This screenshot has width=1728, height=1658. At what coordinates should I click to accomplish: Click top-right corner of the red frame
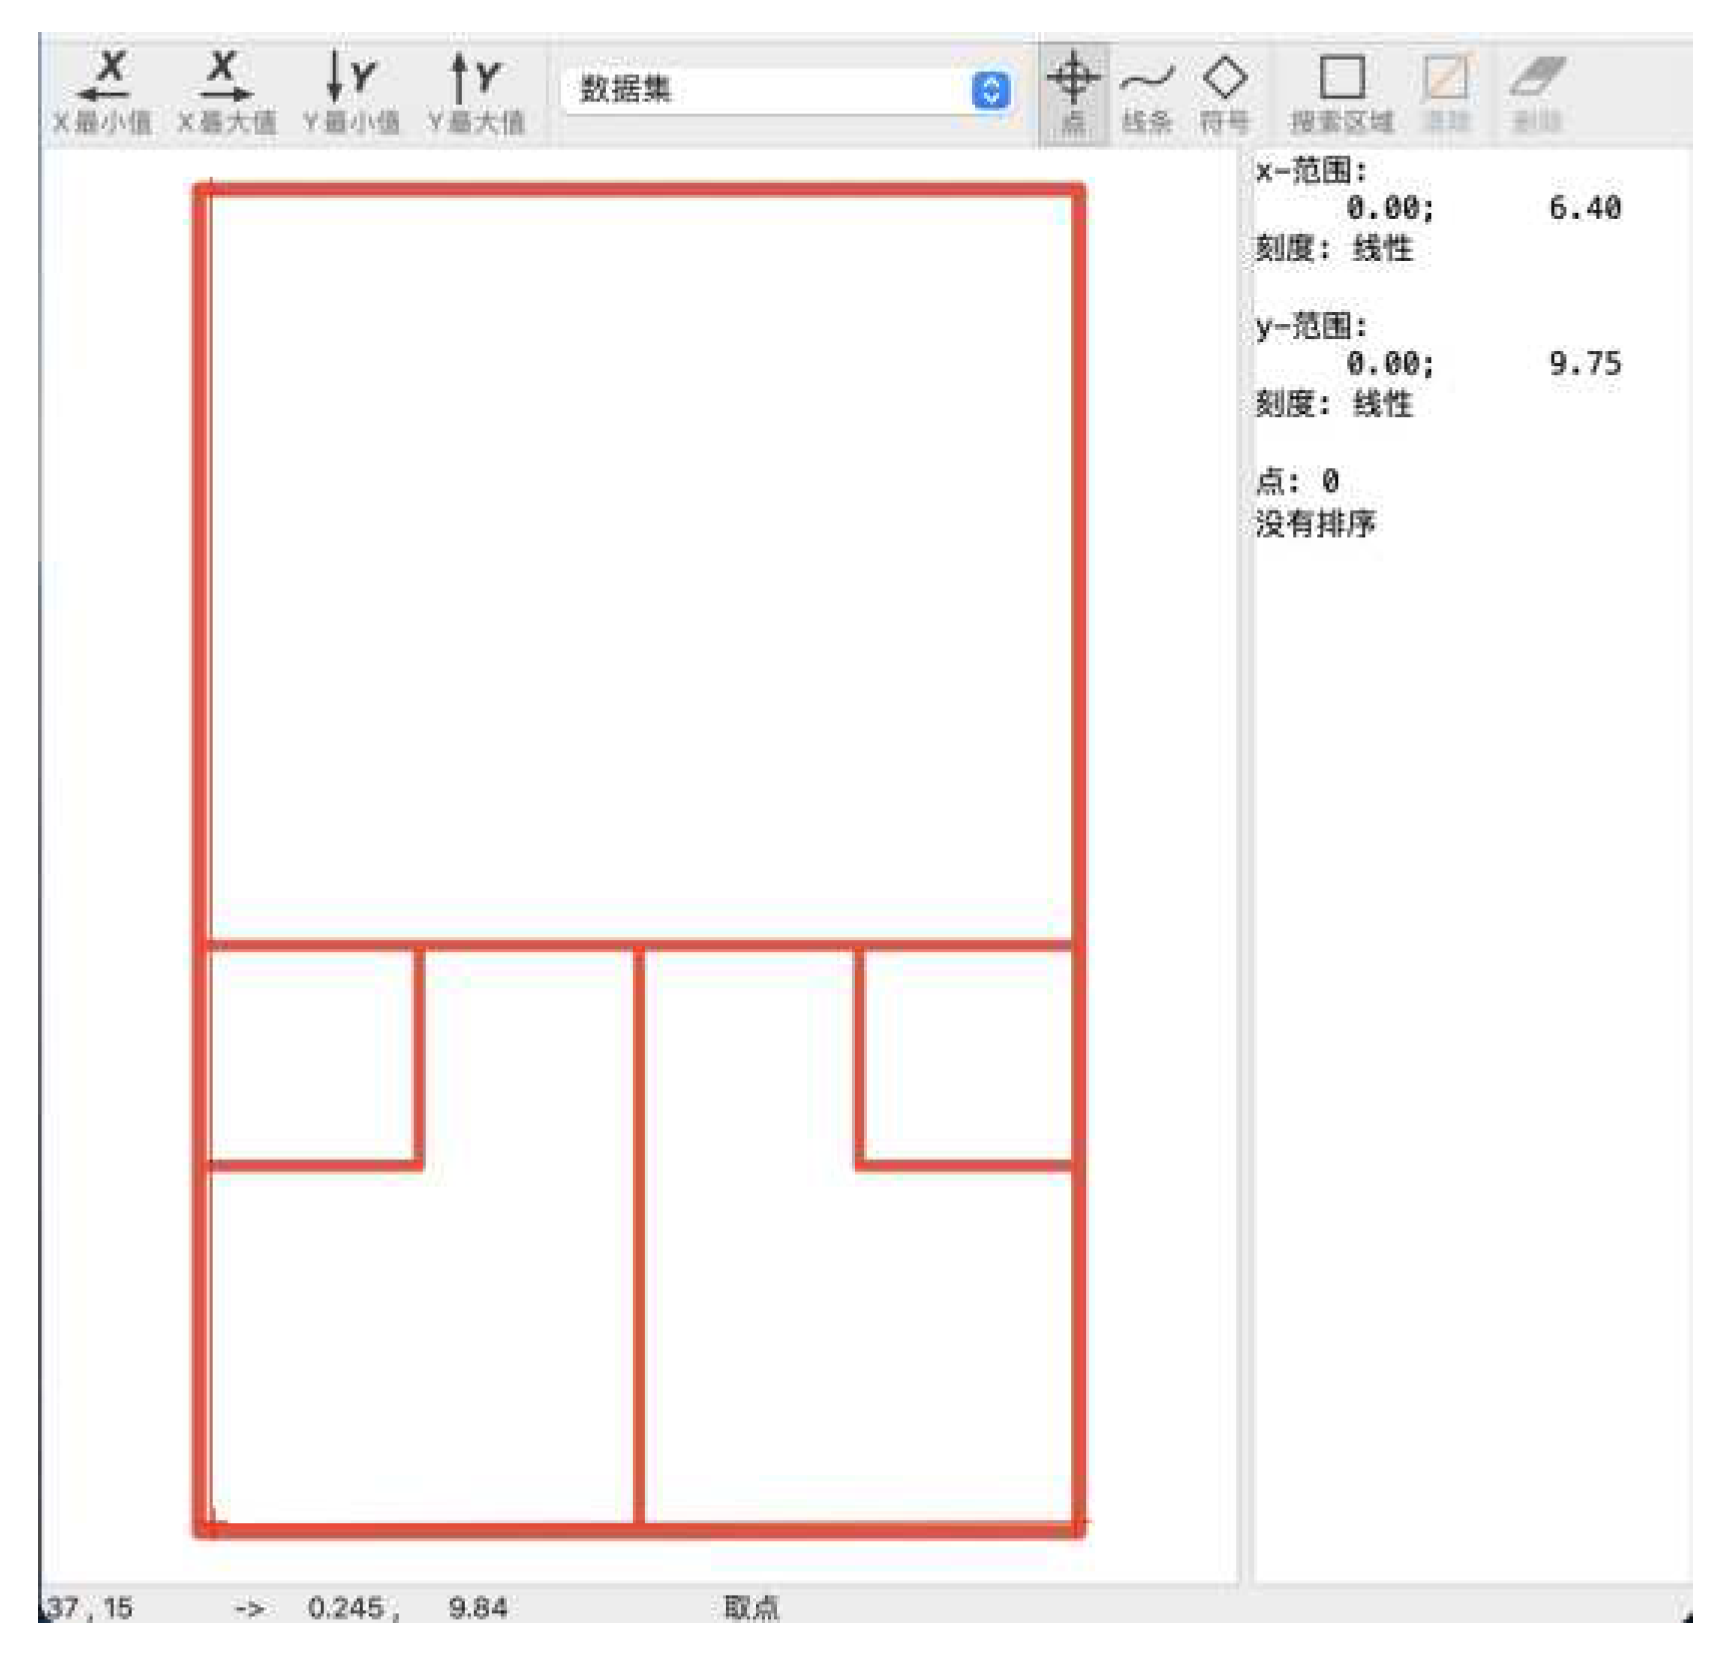tap(1078, 189)
